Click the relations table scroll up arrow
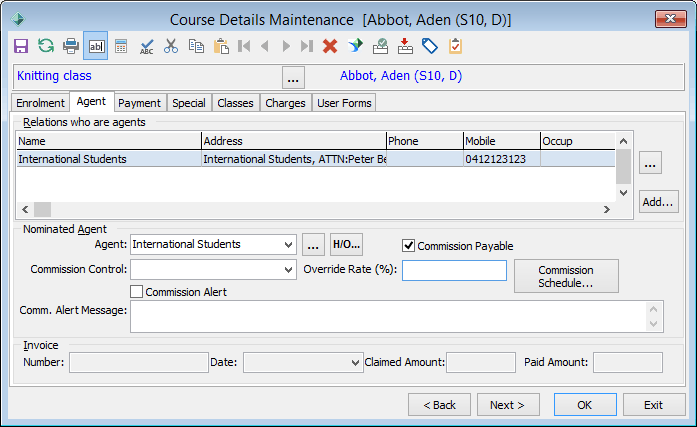 pyautogui.click(x=624, y=141)
